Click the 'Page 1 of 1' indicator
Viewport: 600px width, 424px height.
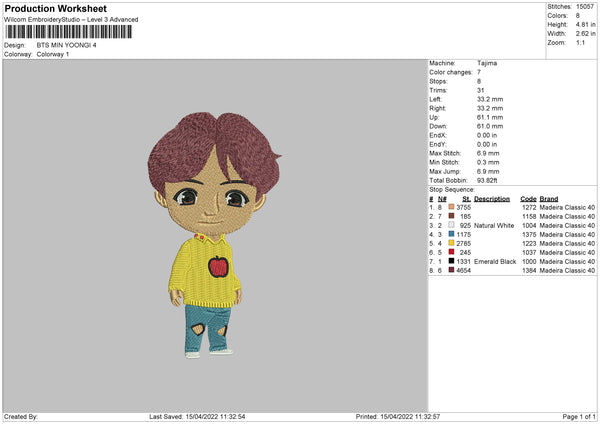coord(579,417)
